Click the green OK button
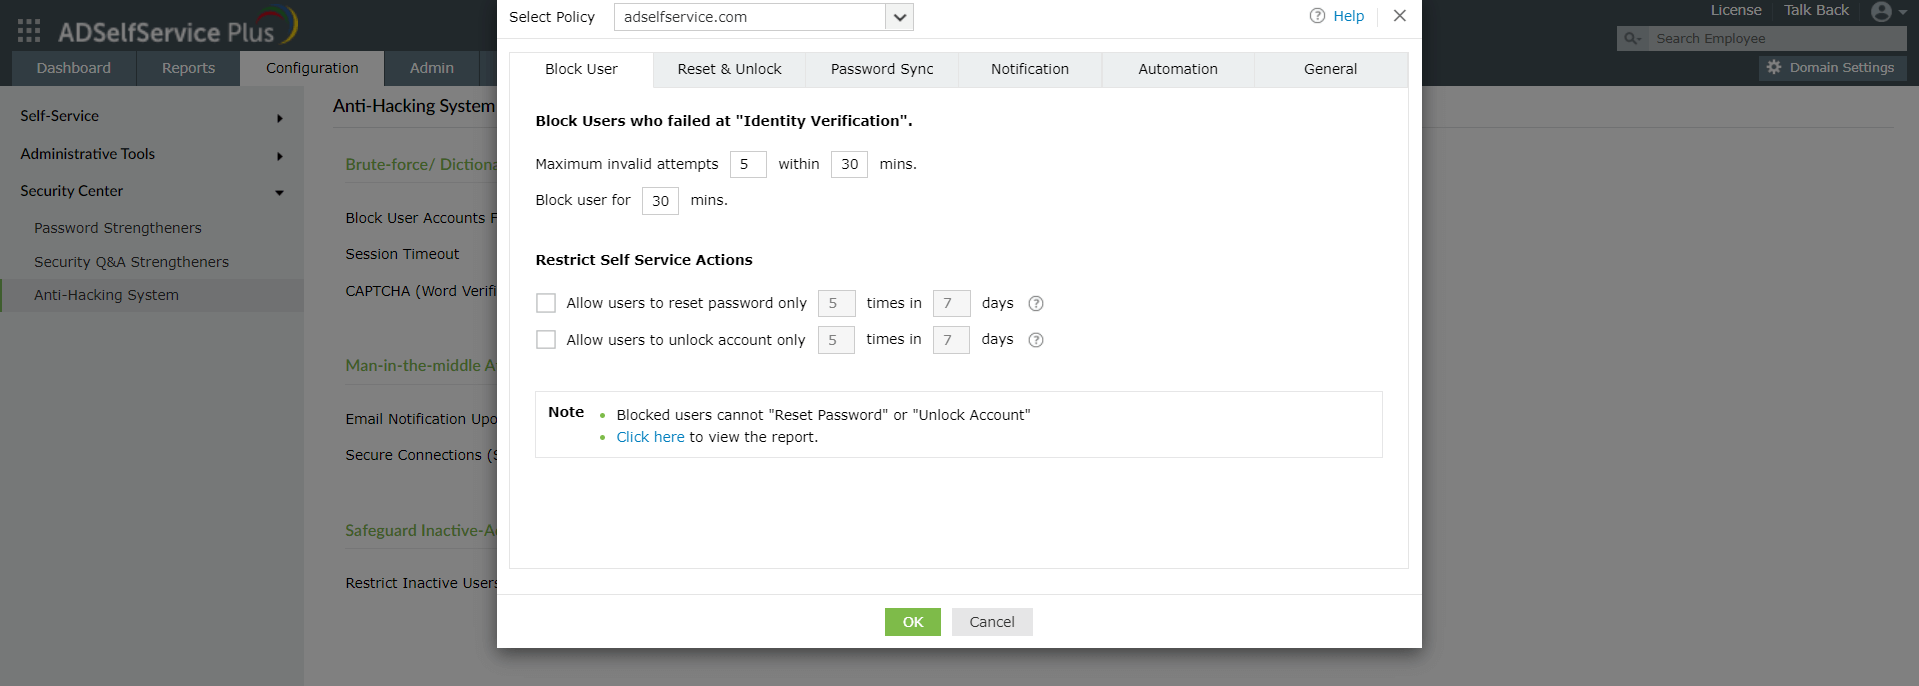The height and width of the screenshot is (686, 1919). tap(912, 622)
